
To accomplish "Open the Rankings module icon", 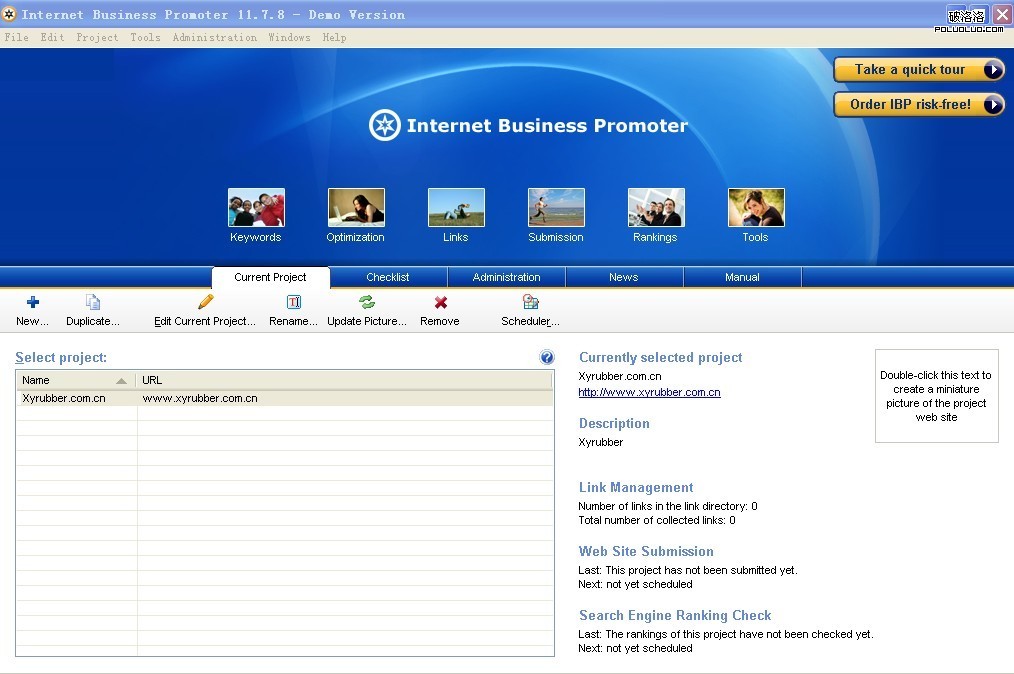I will coord(656,208).
